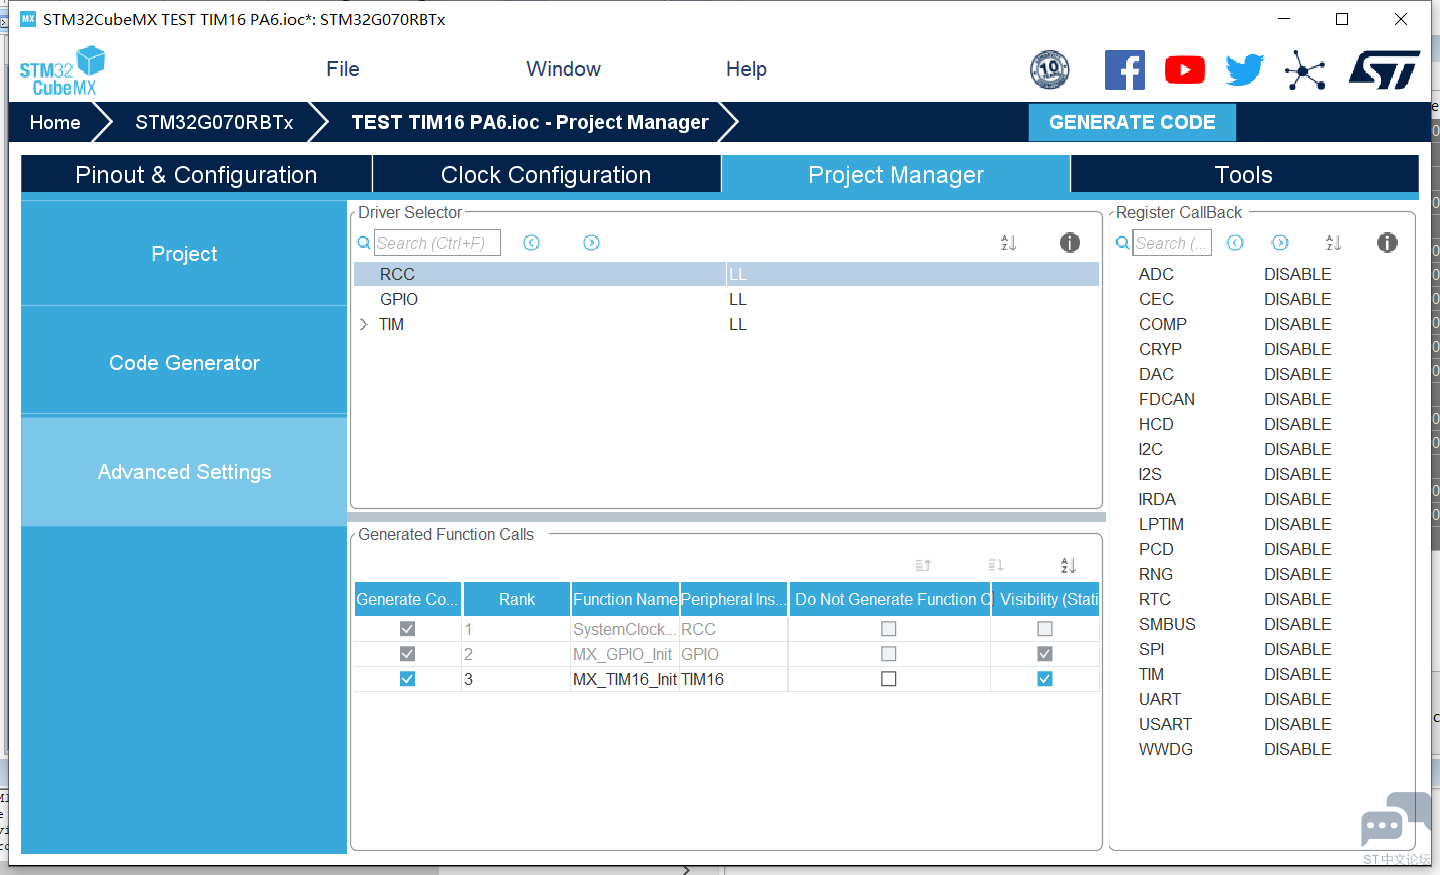Switch to Pinout & Configuration tab
Image resolution: width=1440 pixels, height=875 pixels.
tap(196, 174)
